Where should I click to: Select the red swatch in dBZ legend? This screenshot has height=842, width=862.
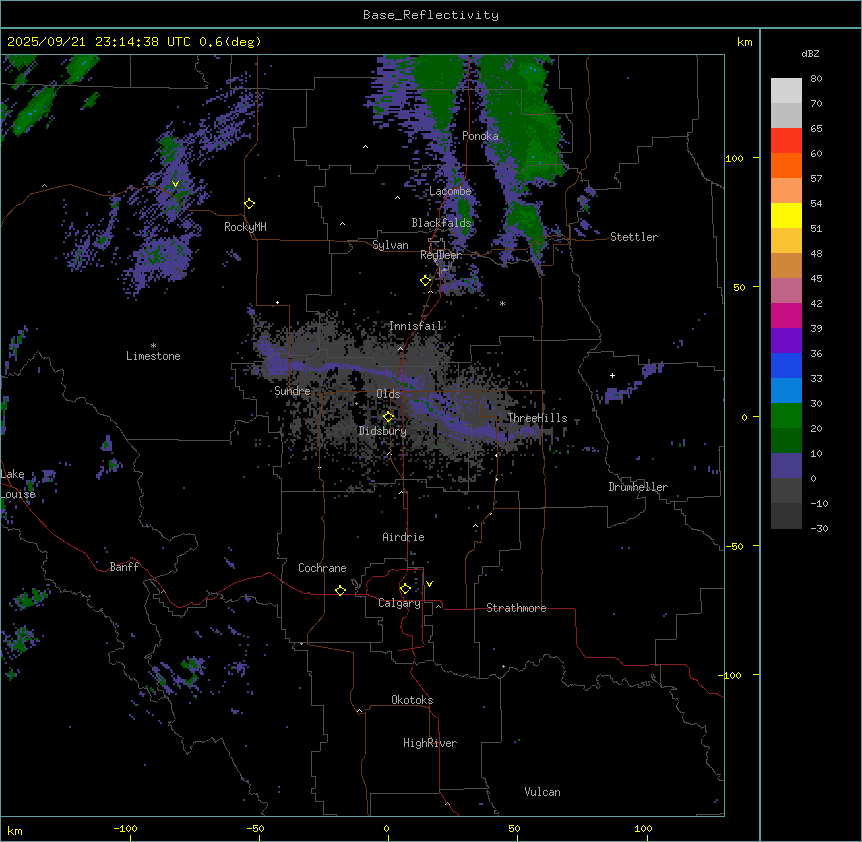coord(786,140)
